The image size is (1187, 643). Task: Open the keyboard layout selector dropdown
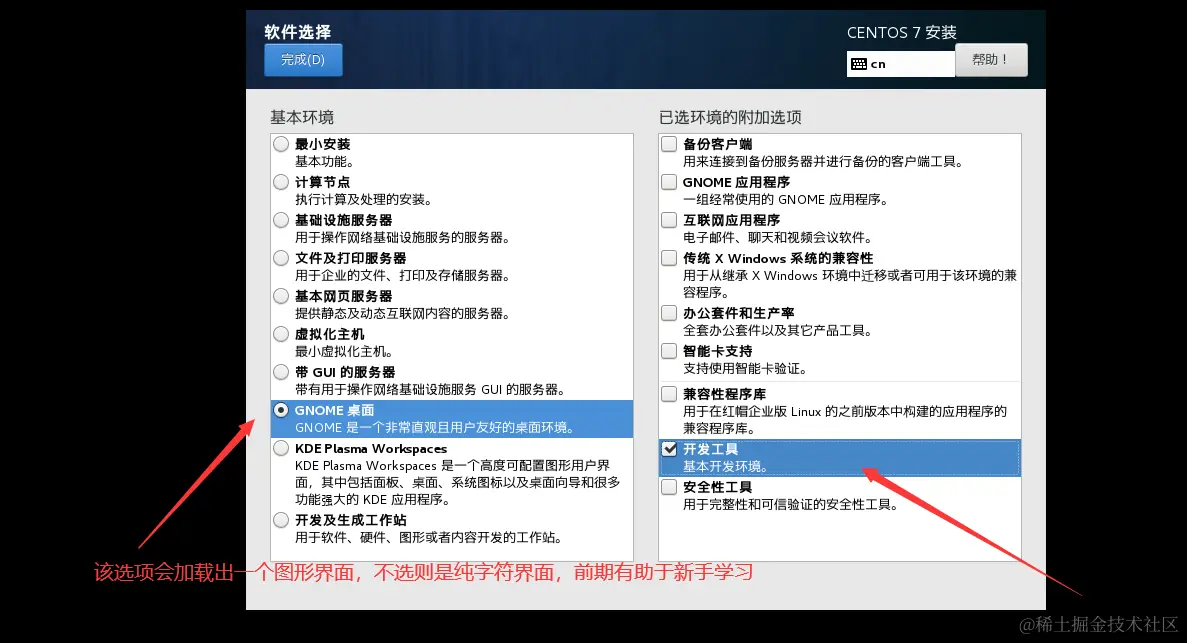[x=900, y=64]
